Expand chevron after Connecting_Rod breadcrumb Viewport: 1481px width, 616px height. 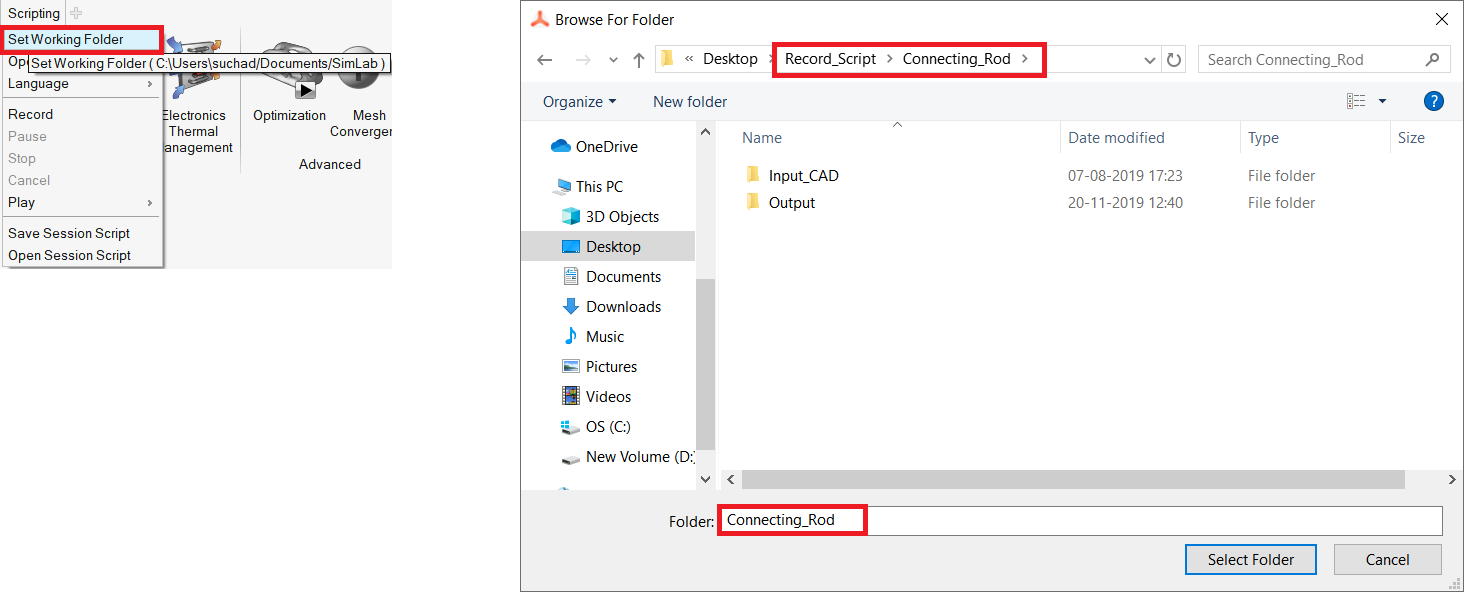[x=1024, y=60]
